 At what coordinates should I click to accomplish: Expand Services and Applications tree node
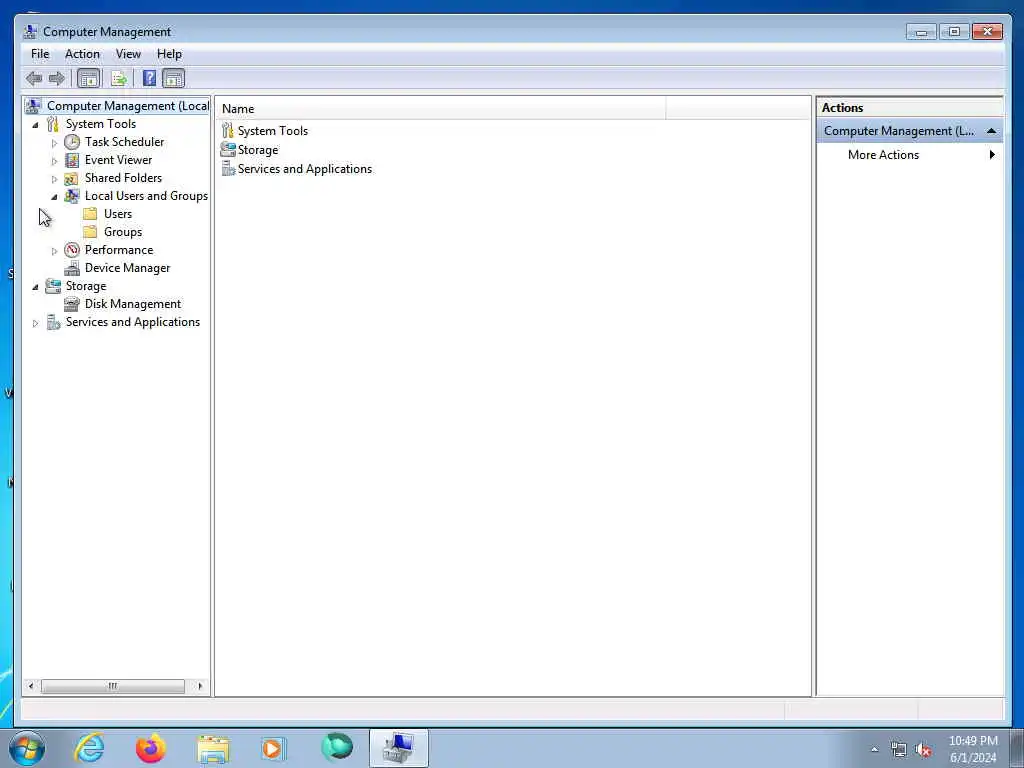point(35,323)
